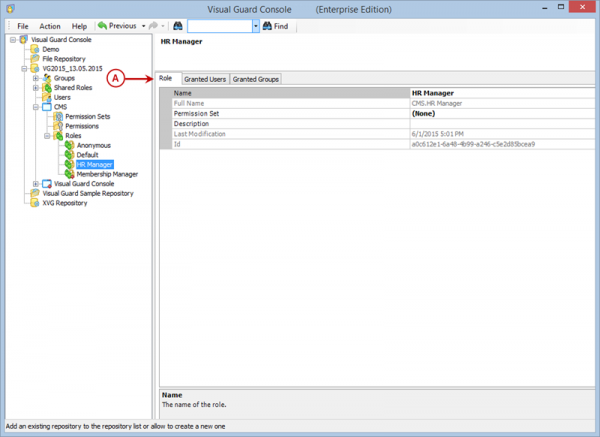Image resolution: width=600 pixels, height=437 pixels.
Task: Click the Visual Guard app icon in title bar
Action: (x=10, y=8)
